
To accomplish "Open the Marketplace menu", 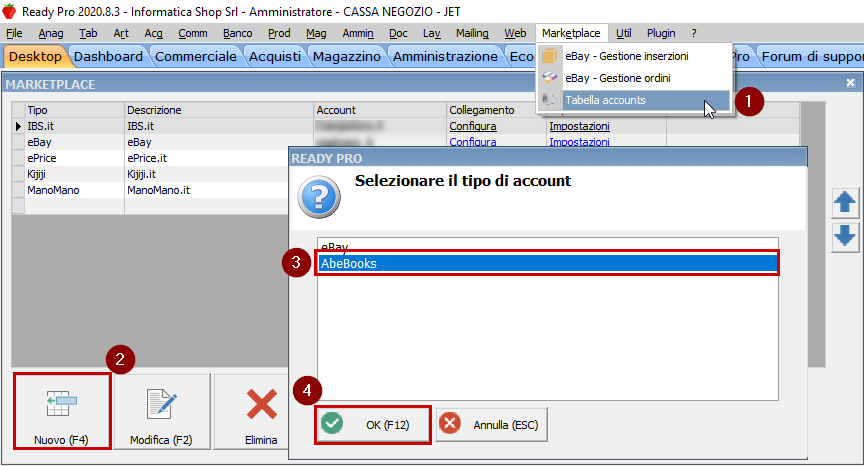I will pos(571,33).
